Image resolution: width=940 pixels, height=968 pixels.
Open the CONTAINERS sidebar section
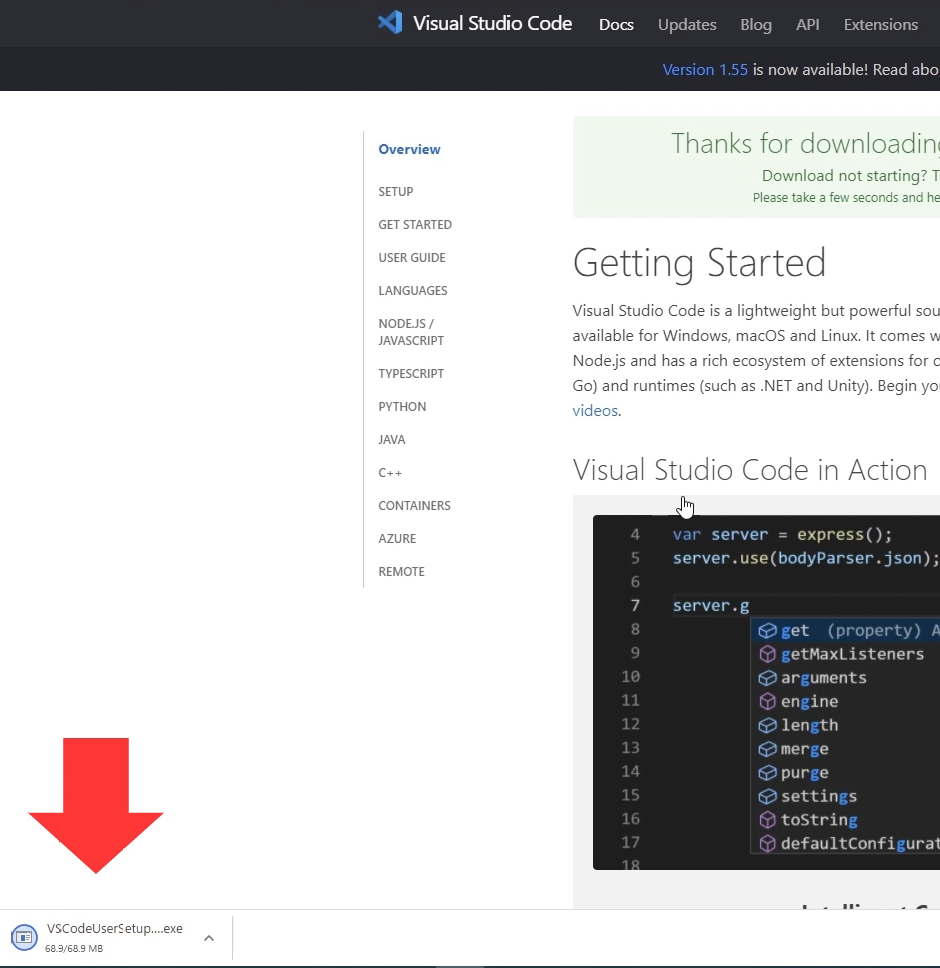coord(415,506)
